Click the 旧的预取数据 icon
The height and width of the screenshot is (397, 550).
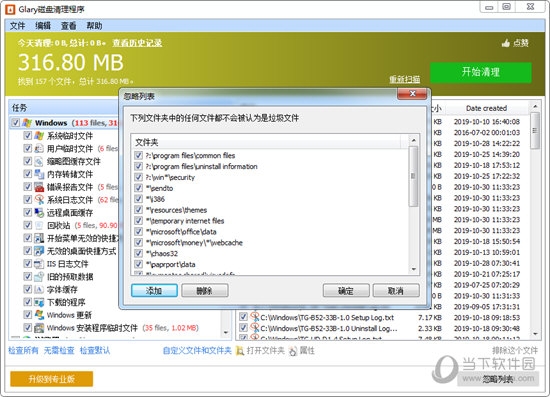(x=39, y=276)
